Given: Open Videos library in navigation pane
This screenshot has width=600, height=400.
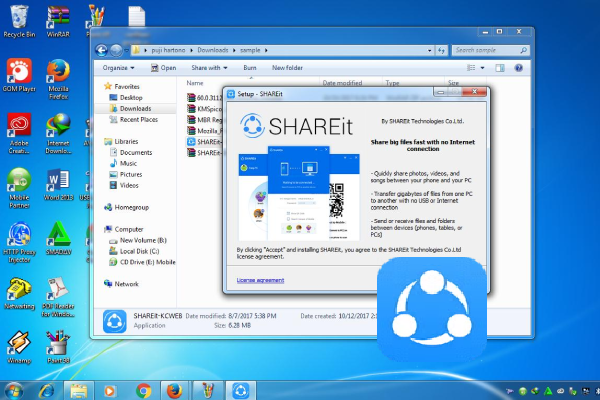Looking at the screenshot, I should click(x=124, y=185).
